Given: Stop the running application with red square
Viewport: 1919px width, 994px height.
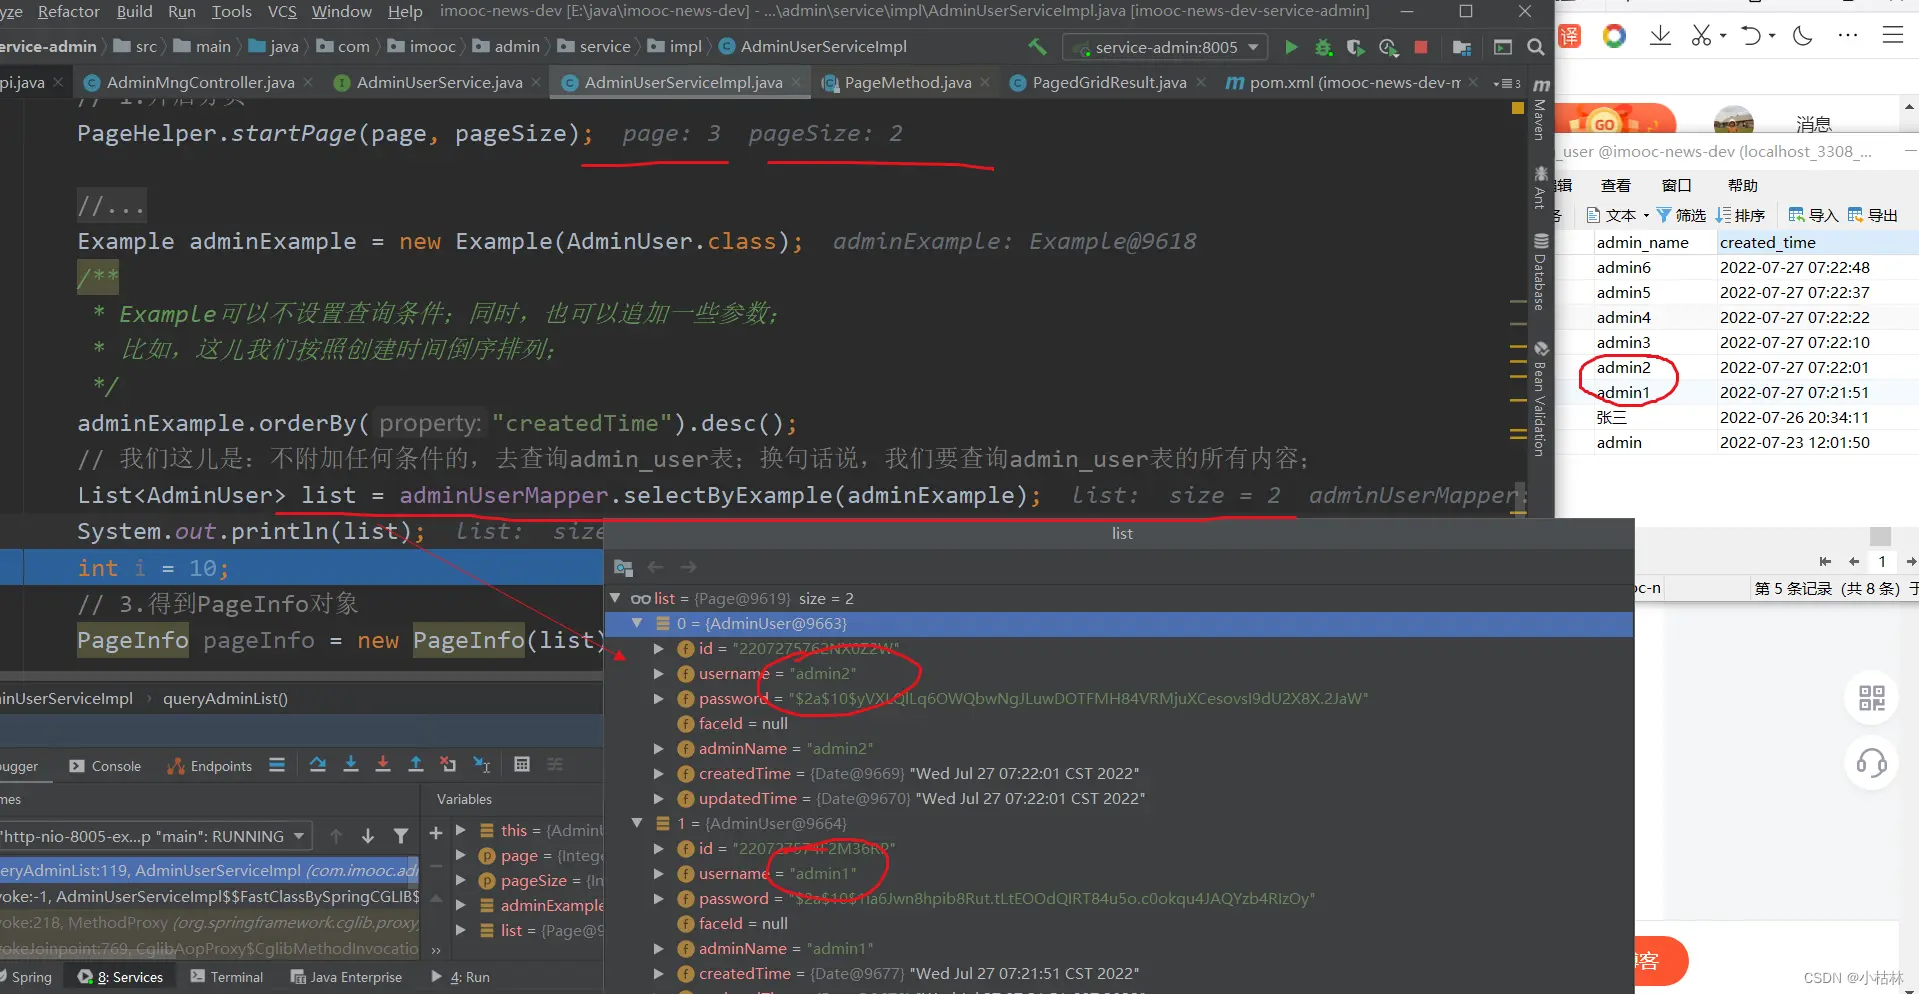Looking at the screenshot, I should point(1421,47).
